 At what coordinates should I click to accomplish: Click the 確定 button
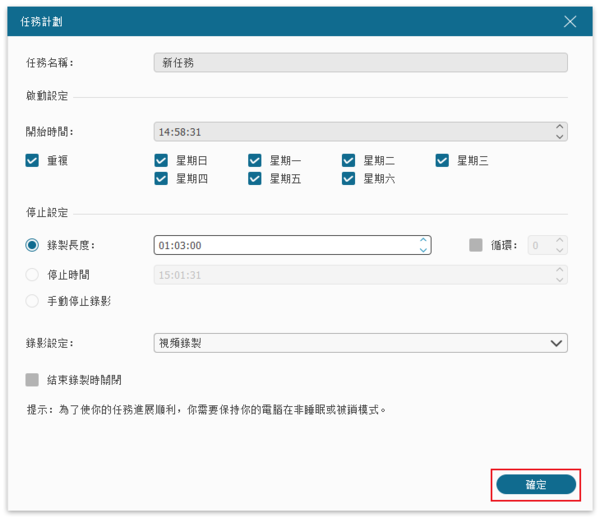coord(536,484)
